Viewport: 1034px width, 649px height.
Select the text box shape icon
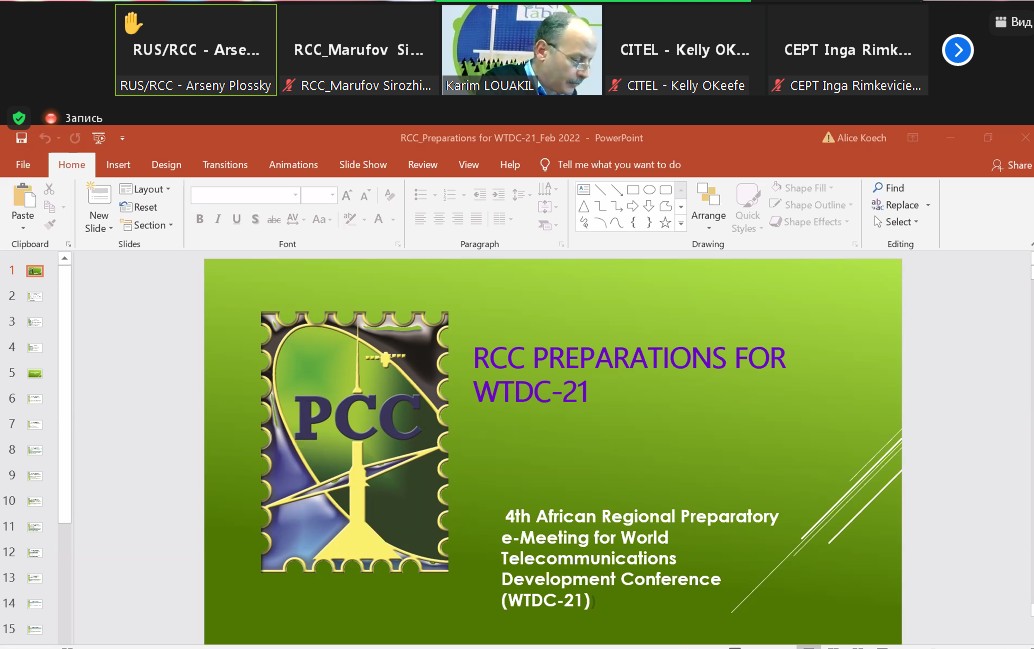(584, 190)
